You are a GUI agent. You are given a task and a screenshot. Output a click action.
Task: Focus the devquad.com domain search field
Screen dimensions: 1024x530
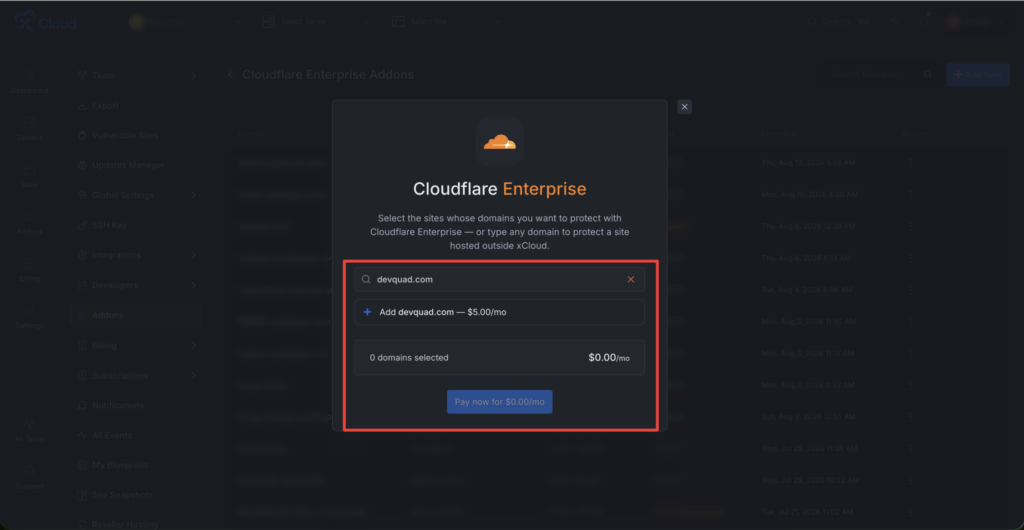(x=500, y=279)
